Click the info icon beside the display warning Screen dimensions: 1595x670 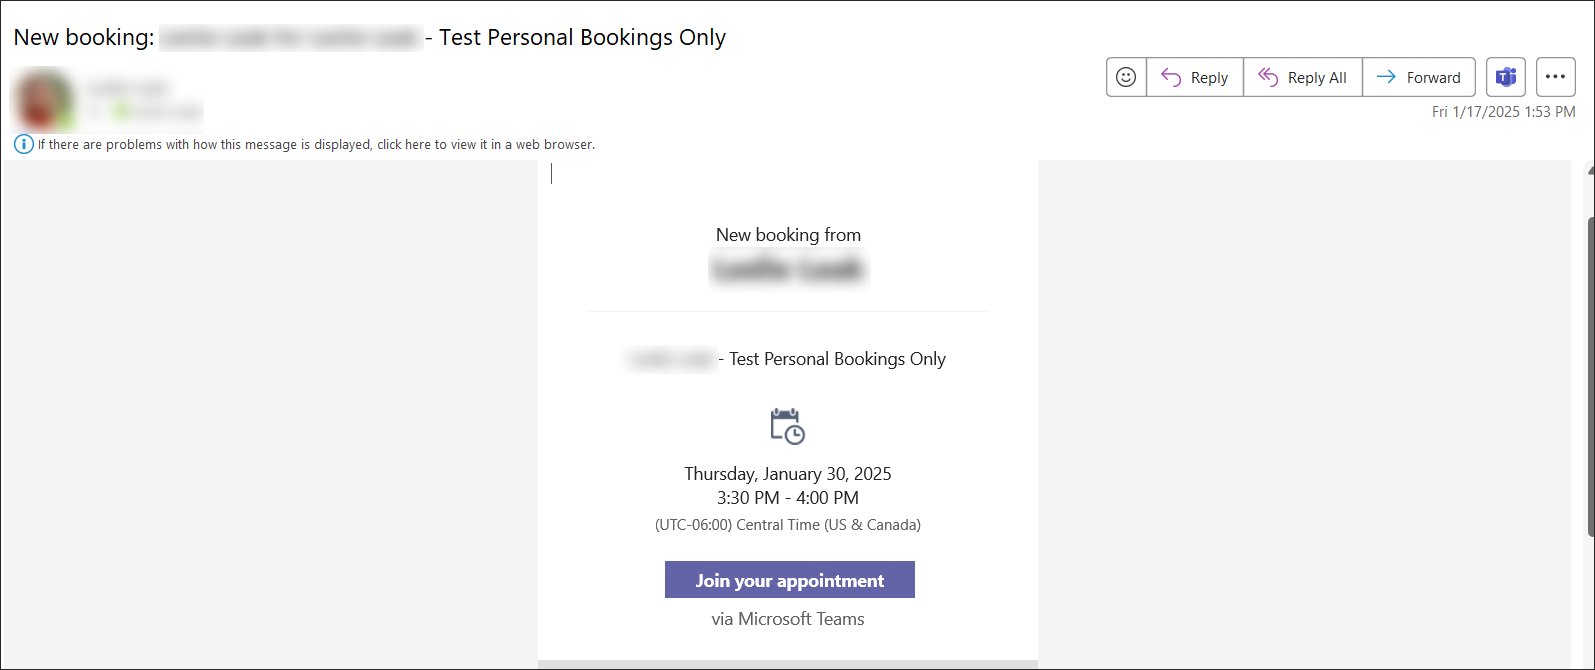[x=22, y=144]
